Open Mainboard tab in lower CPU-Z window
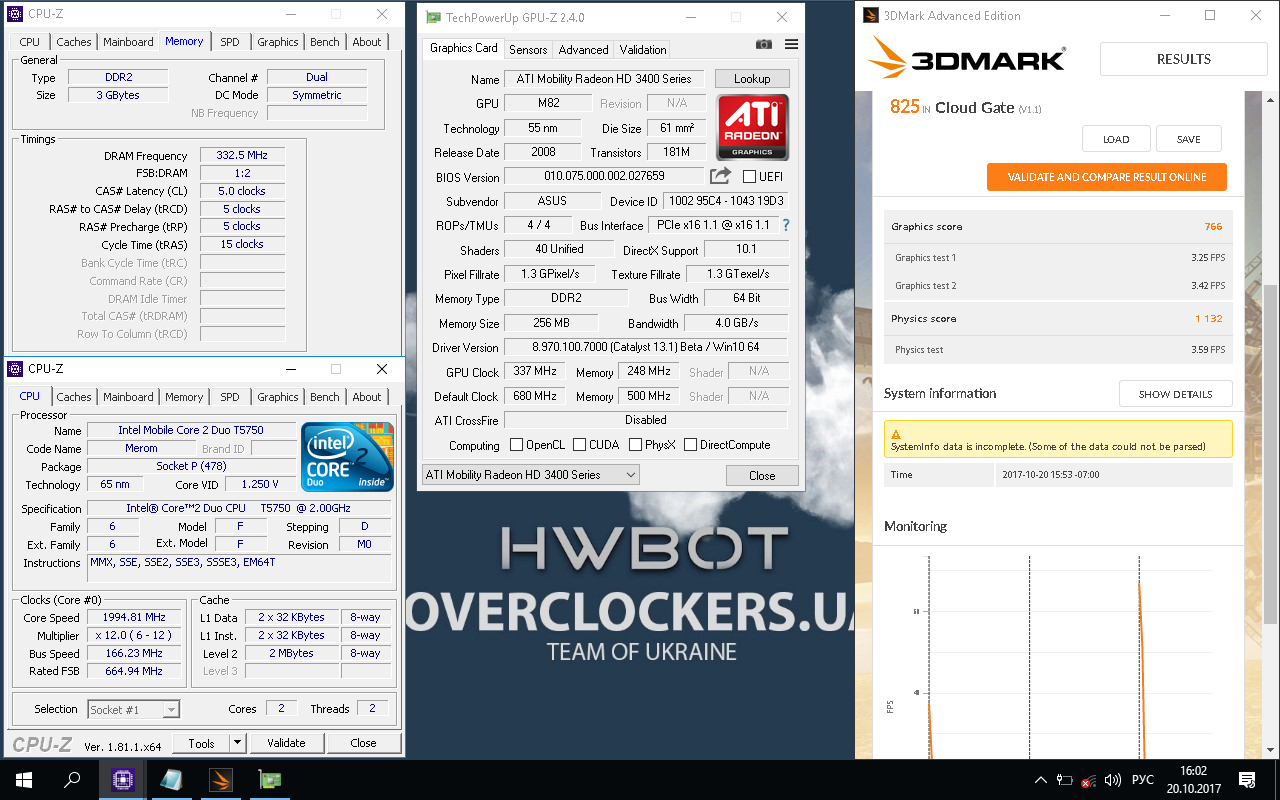 point(128,397)
